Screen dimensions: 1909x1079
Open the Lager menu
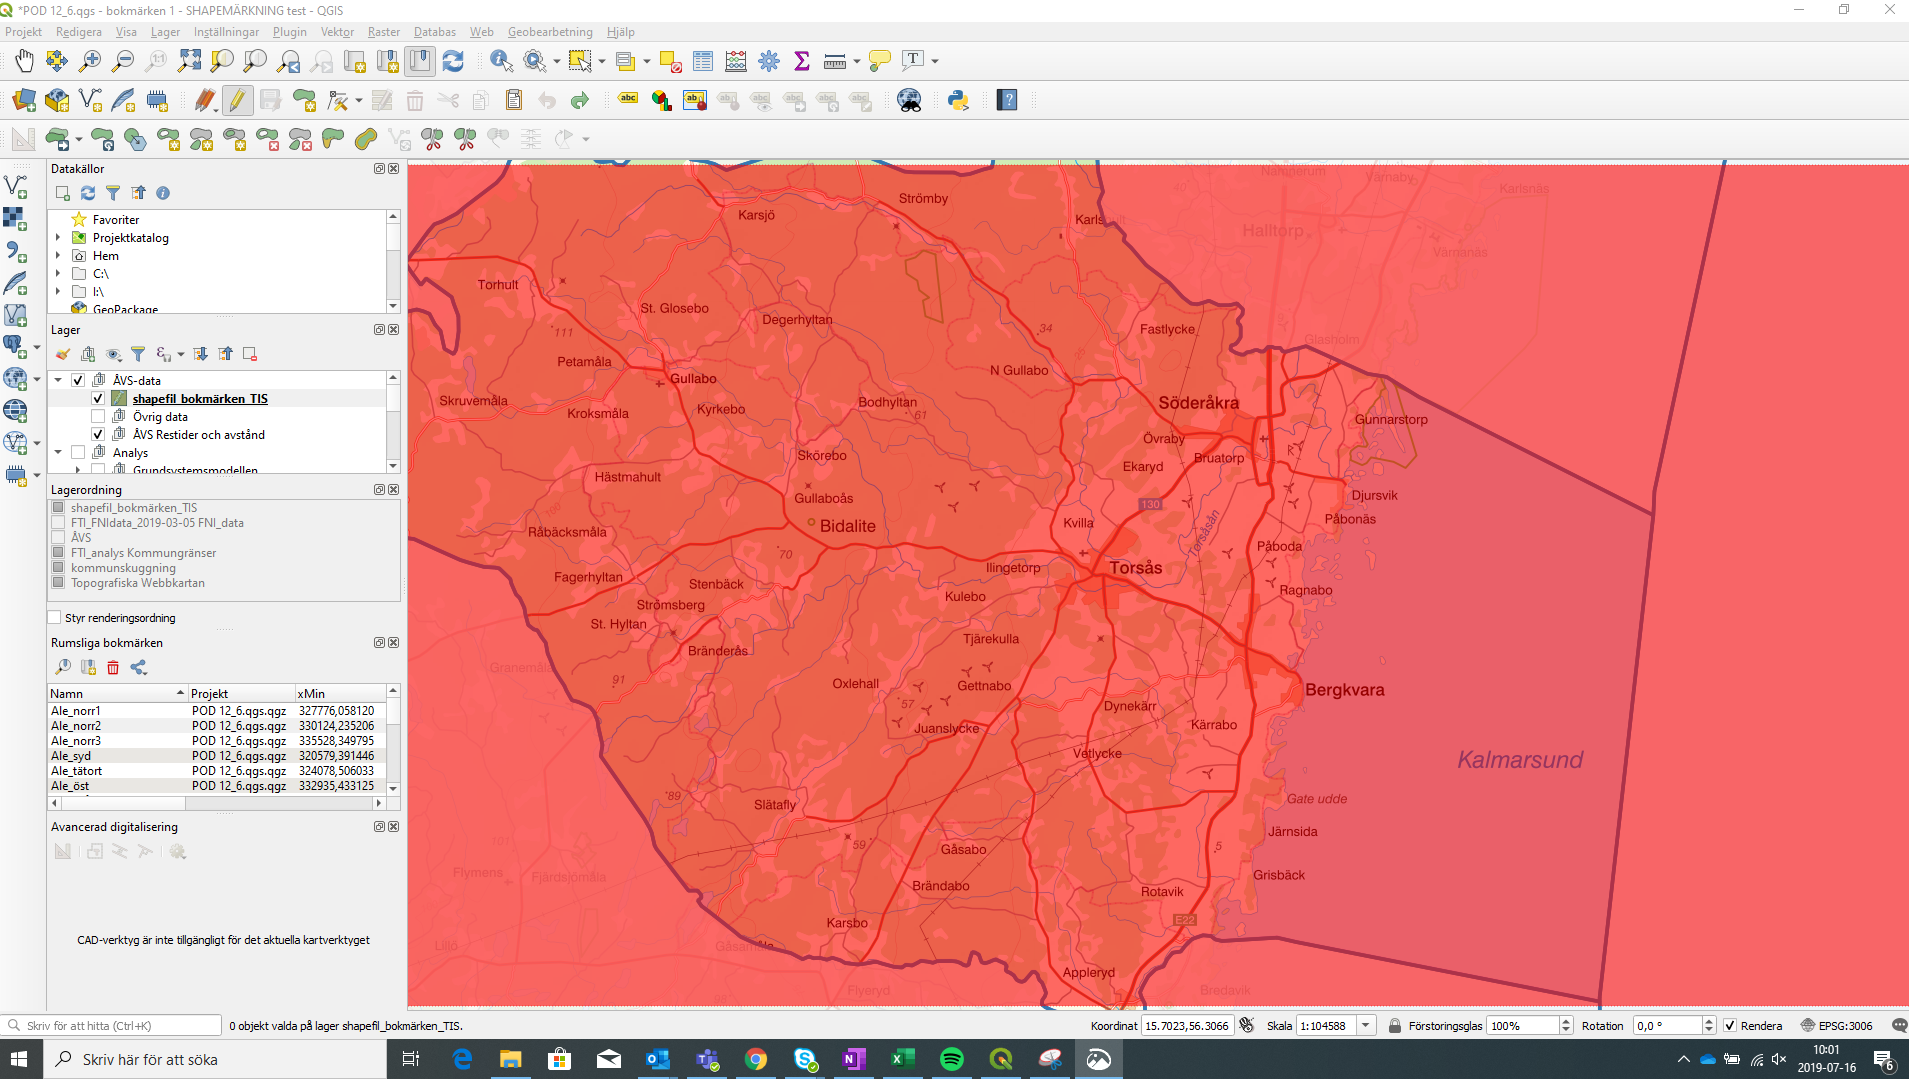coord(165,32)
